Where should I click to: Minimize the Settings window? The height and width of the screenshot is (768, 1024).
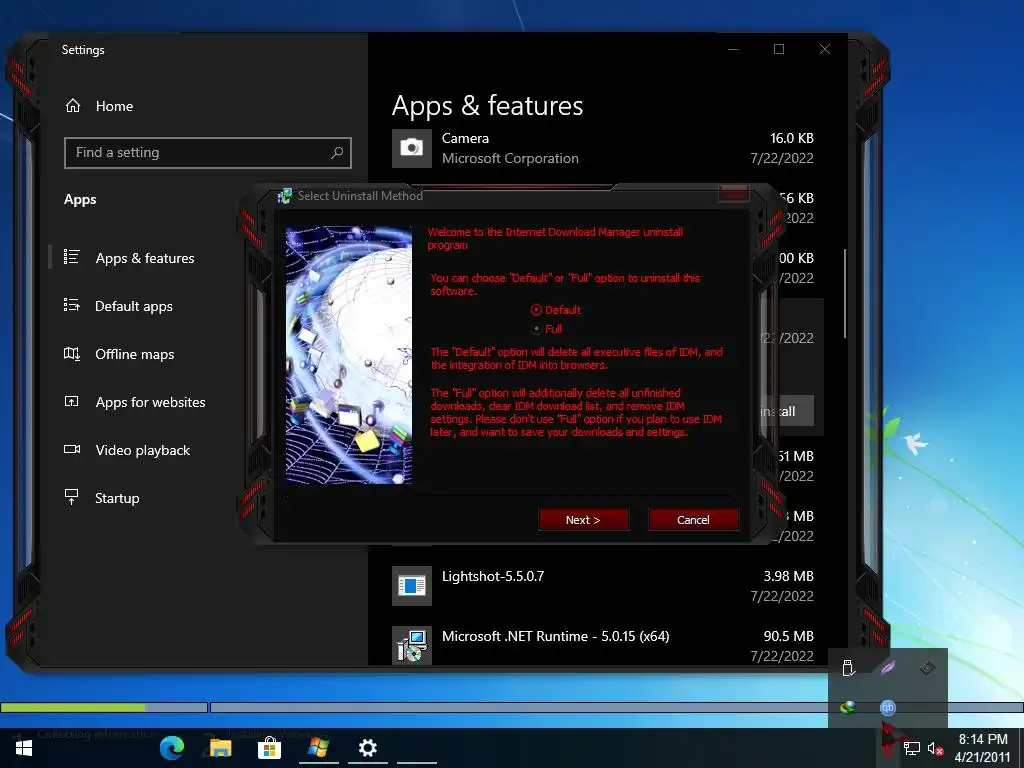coord(733,50)
